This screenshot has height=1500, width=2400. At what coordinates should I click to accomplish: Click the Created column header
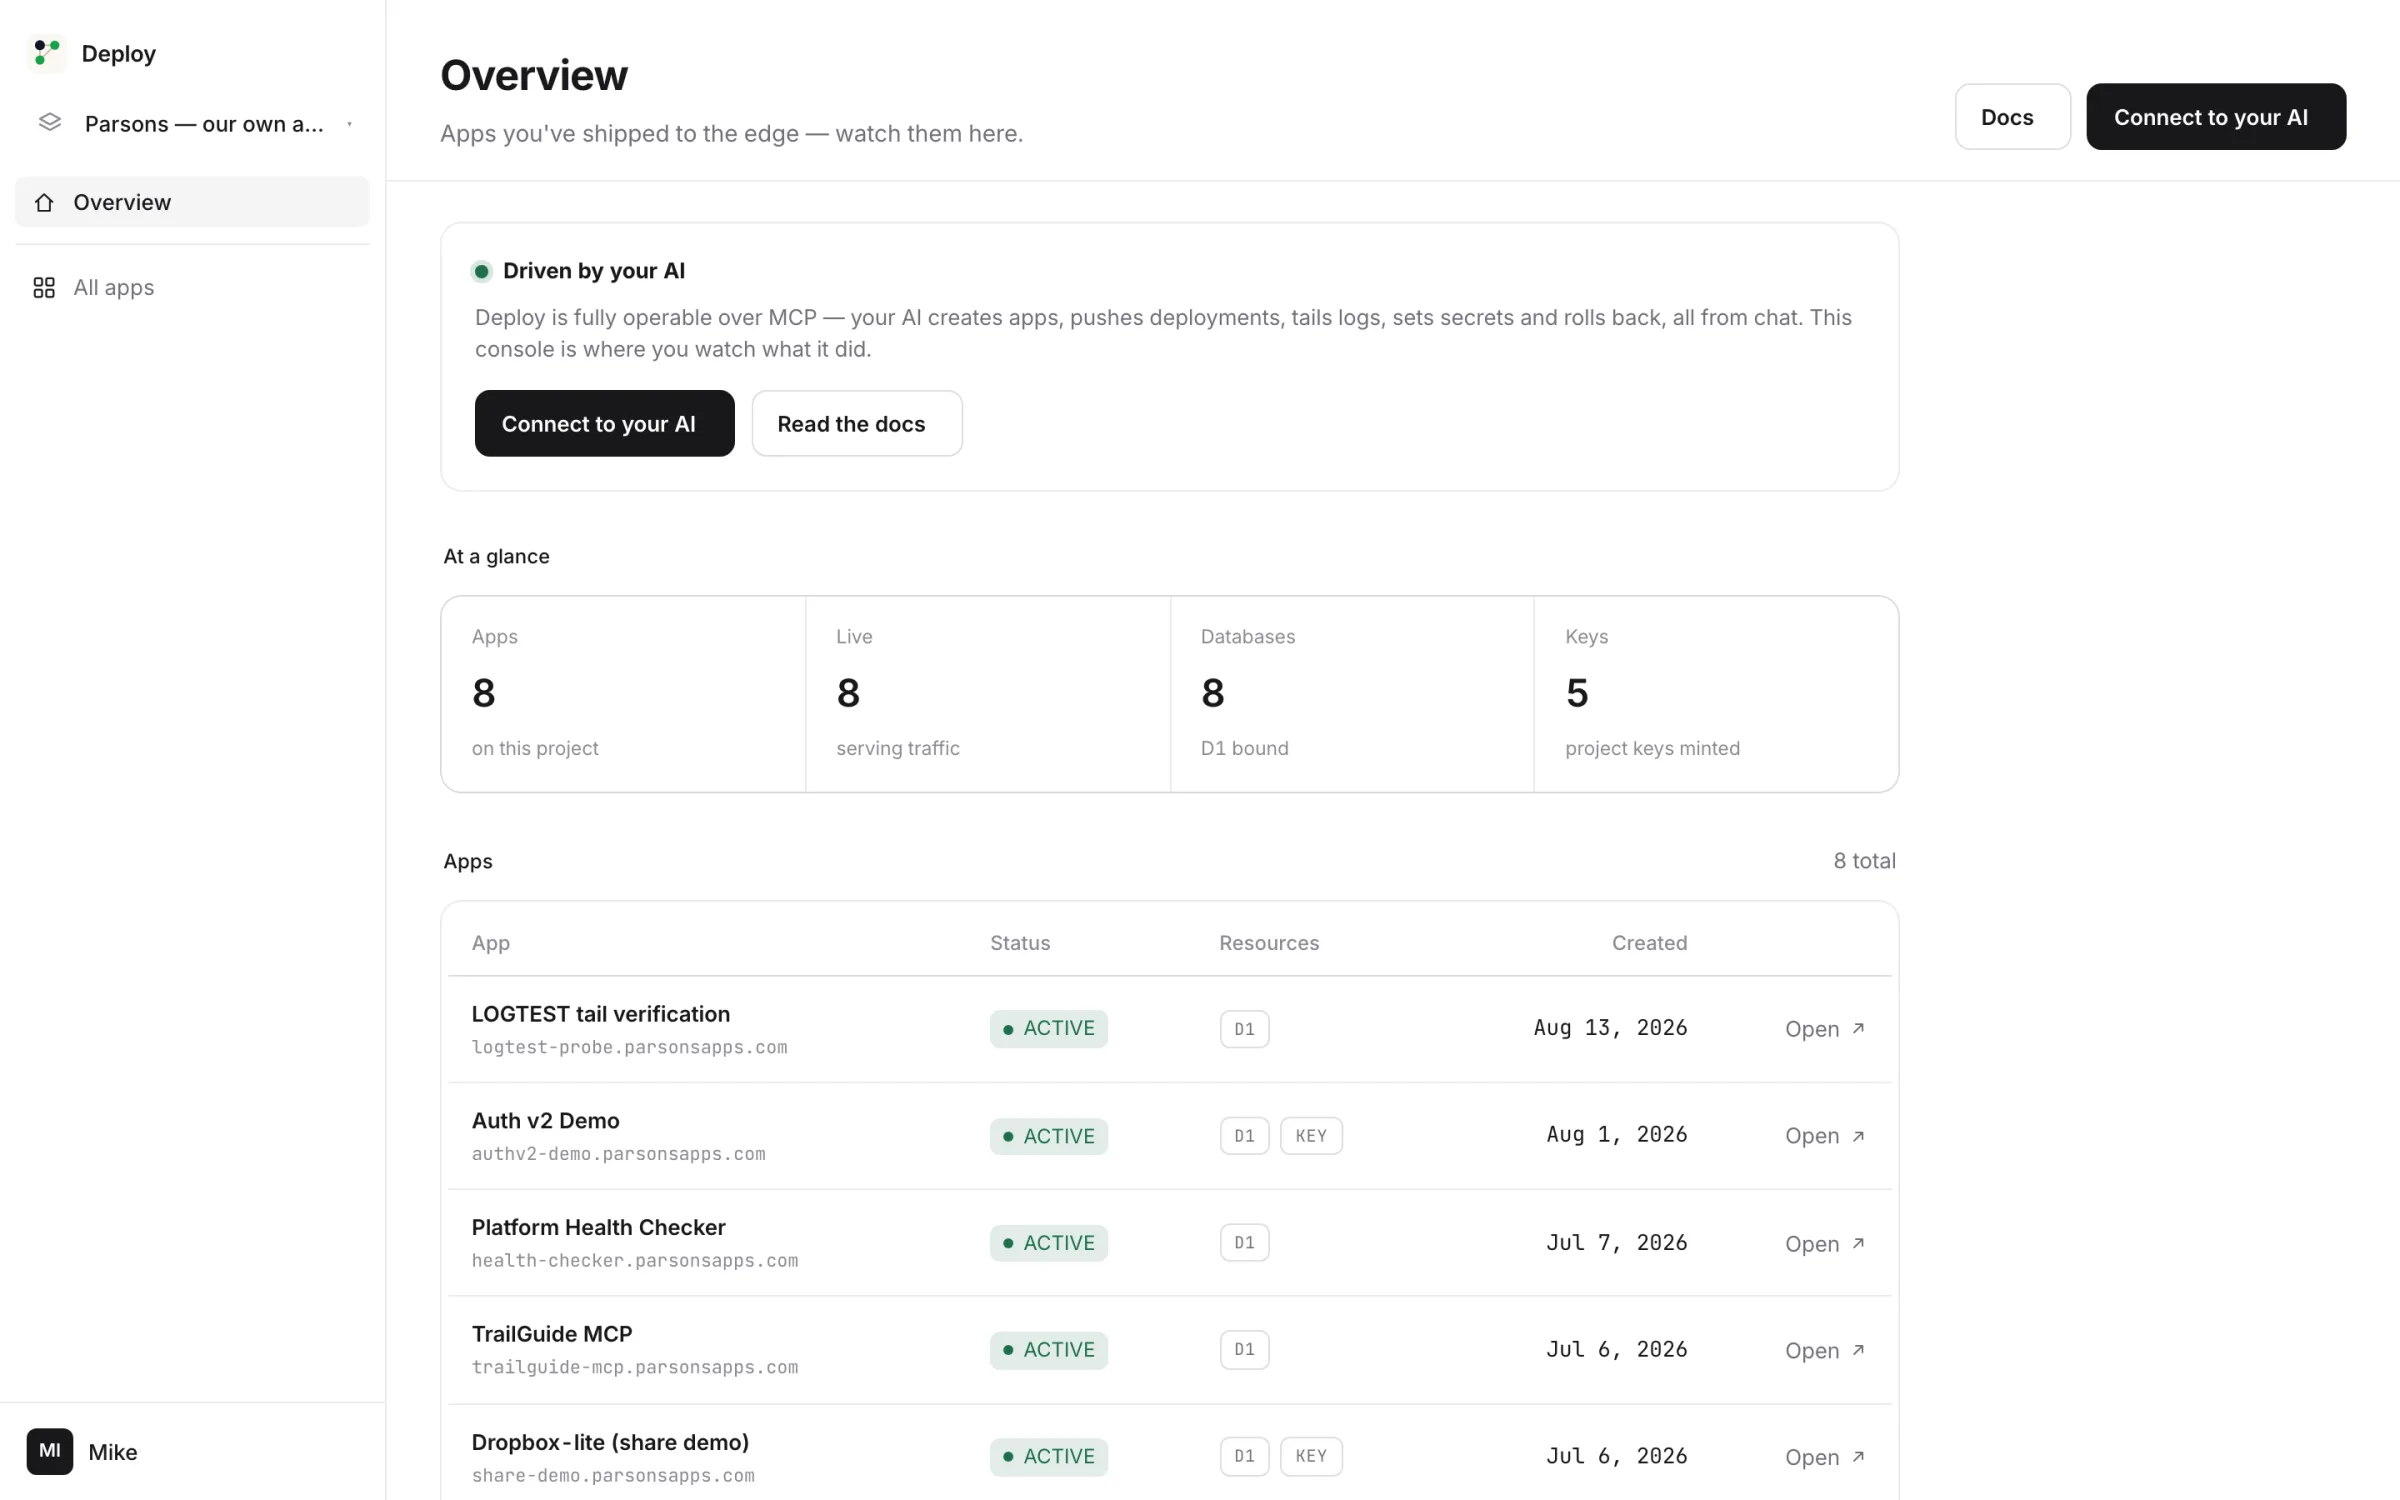[x=1649, y=943]
